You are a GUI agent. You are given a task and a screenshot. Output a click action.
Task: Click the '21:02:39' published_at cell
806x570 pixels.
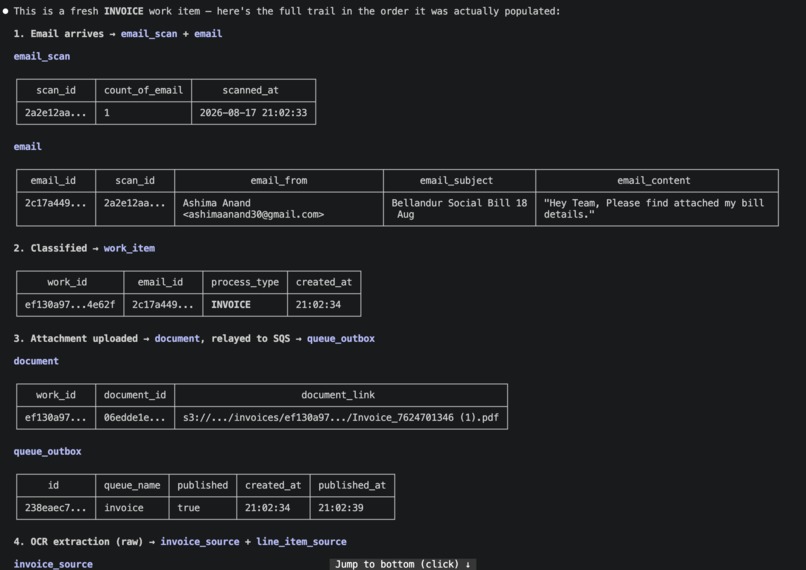(352, 508)
